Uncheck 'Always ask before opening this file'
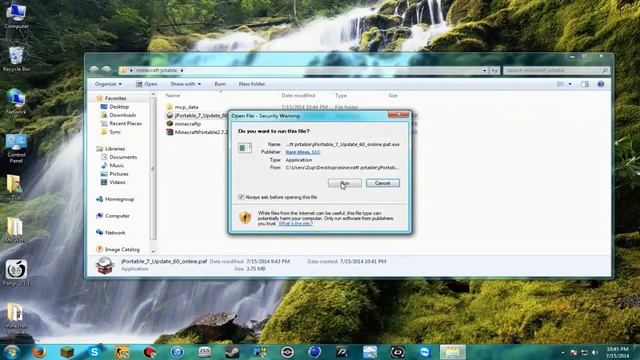640x360 pixels. coord(241,197)
